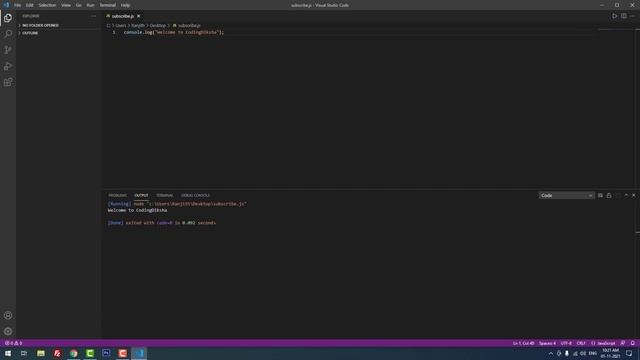Click the Desktop breadcrumb segment
The height and width of the screenshot is (360, 640).
[158, 25]
